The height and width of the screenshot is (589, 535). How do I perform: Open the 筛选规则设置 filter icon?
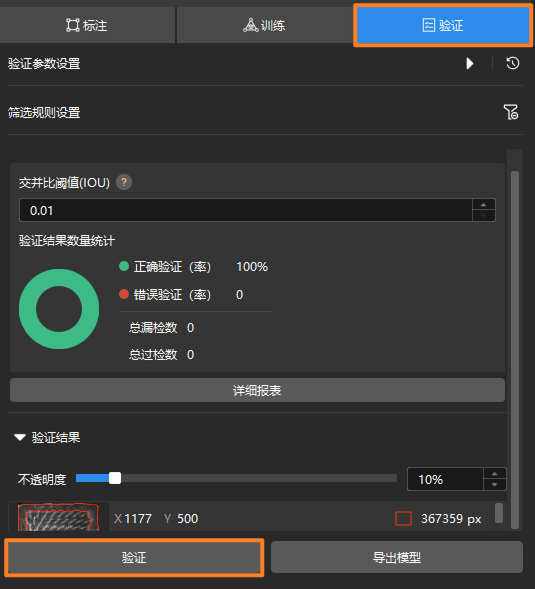click(x=511, y=112)
